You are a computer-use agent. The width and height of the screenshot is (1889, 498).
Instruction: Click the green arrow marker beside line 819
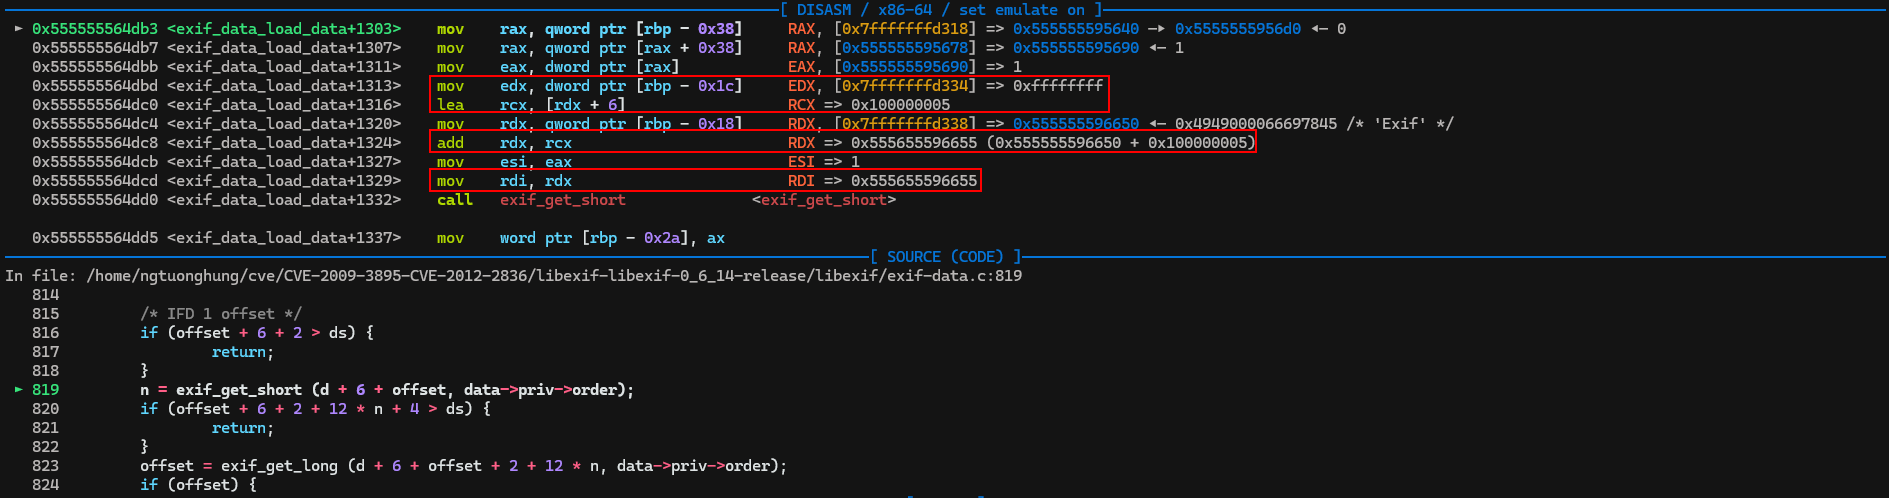[18, 390]
